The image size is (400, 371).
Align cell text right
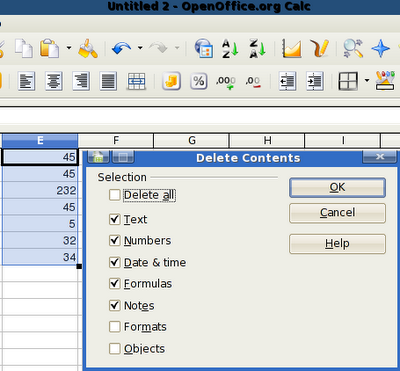coord(81,81)
